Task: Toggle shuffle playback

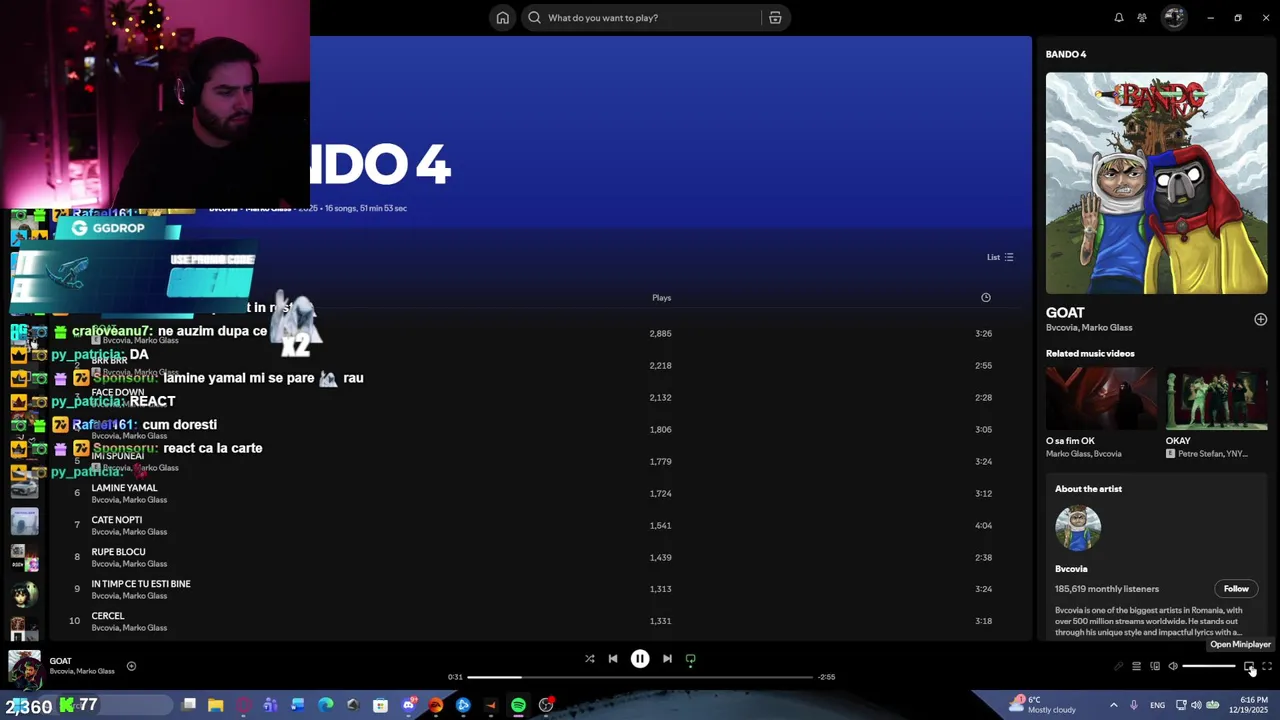Action: [x=589, y=659]
